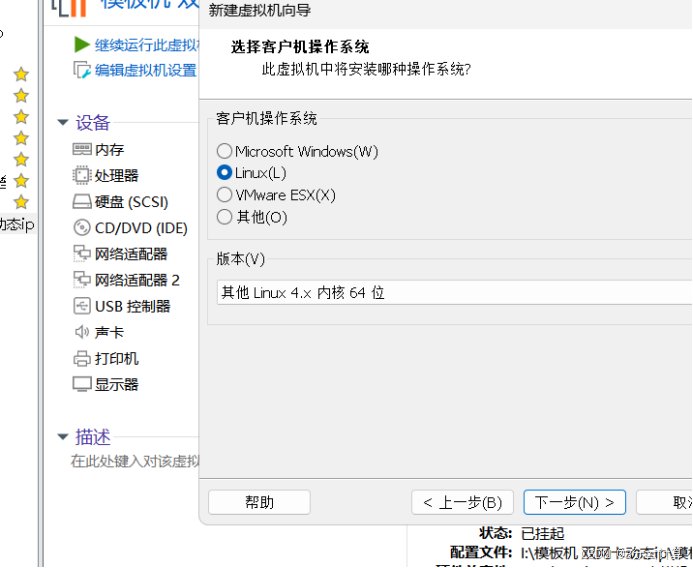Viewport: 693px width, 568px height.
Task: Select 打印机 device label
Action: [117, 358]
